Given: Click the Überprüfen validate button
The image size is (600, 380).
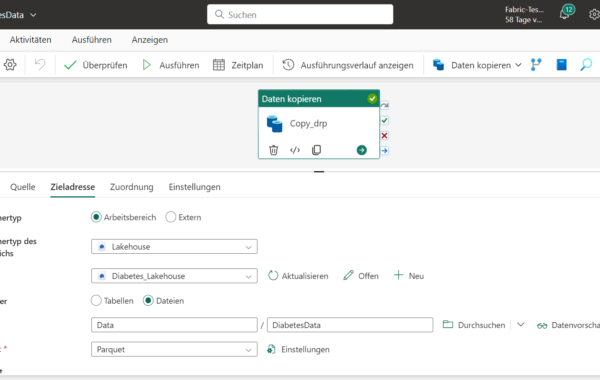Looking at the screenshot, I should point(96,65).
